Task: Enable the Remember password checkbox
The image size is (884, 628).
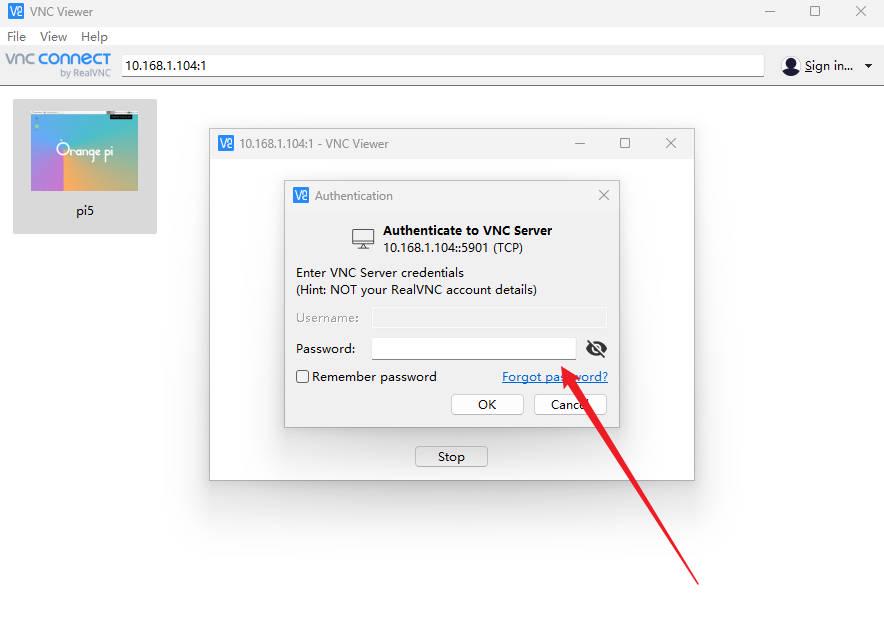Action: pos(303,377)
